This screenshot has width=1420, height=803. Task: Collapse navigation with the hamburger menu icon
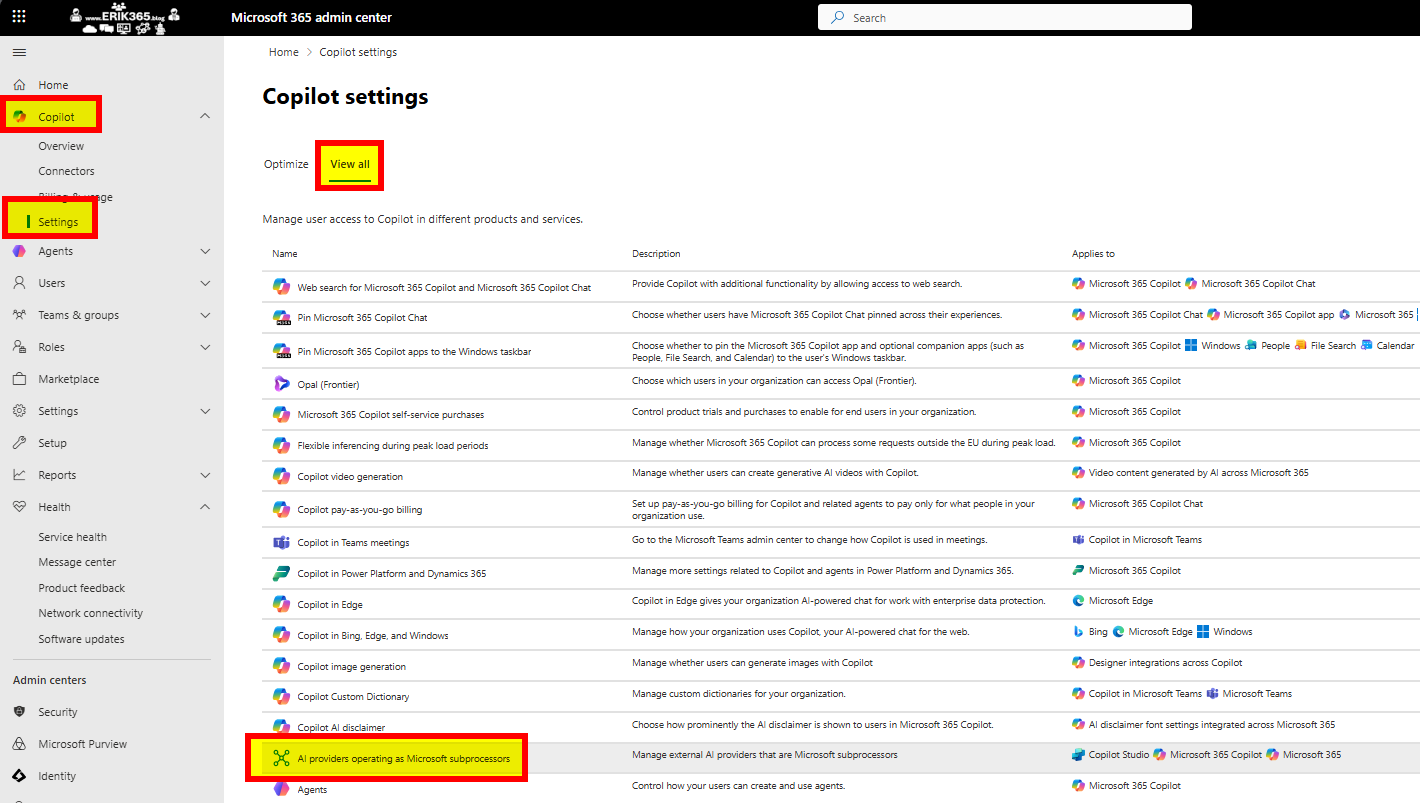coord(19,52)
